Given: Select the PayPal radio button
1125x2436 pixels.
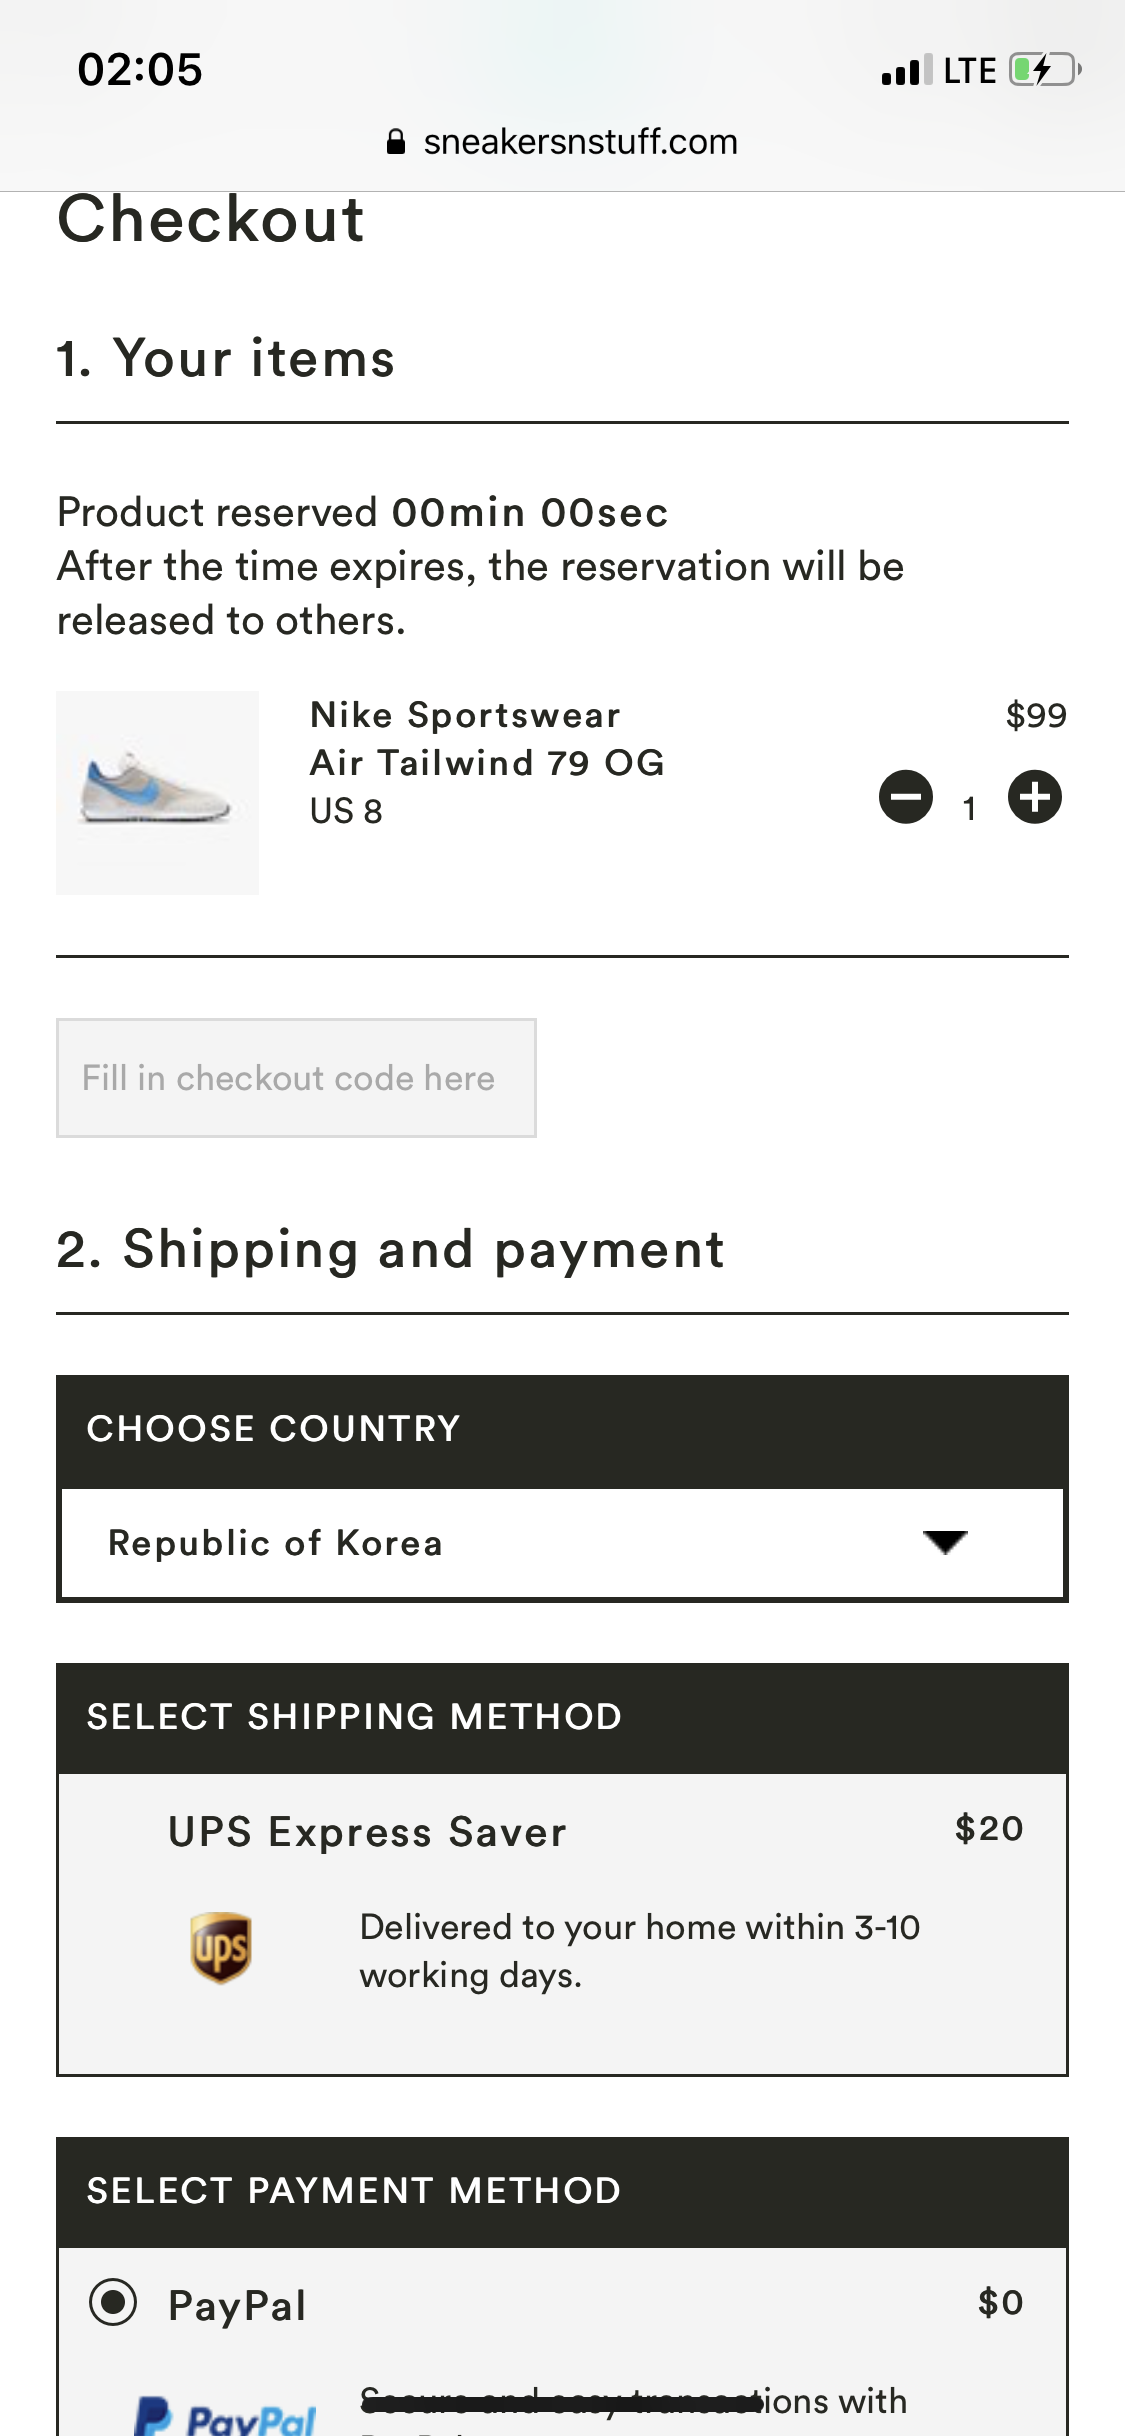Looking at the screenshot, I should tap(113, 2302).
